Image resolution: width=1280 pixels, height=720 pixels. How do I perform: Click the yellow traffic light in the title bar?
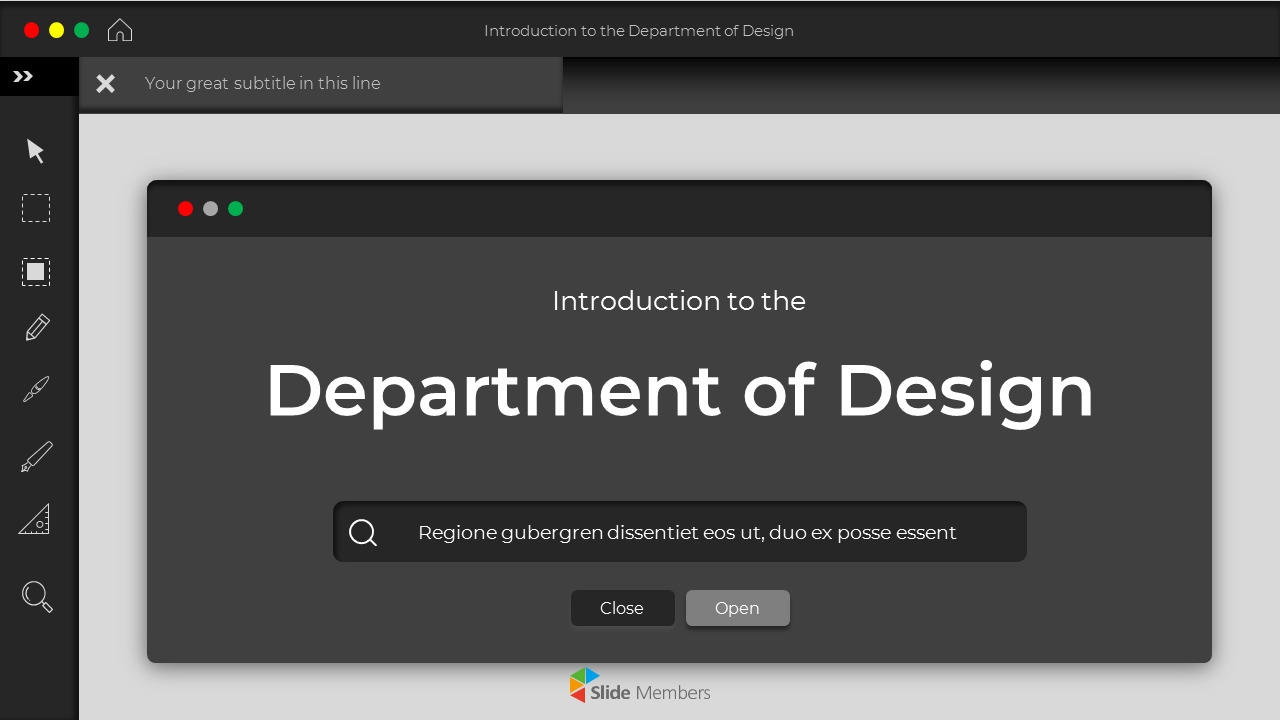coord(56,29)
